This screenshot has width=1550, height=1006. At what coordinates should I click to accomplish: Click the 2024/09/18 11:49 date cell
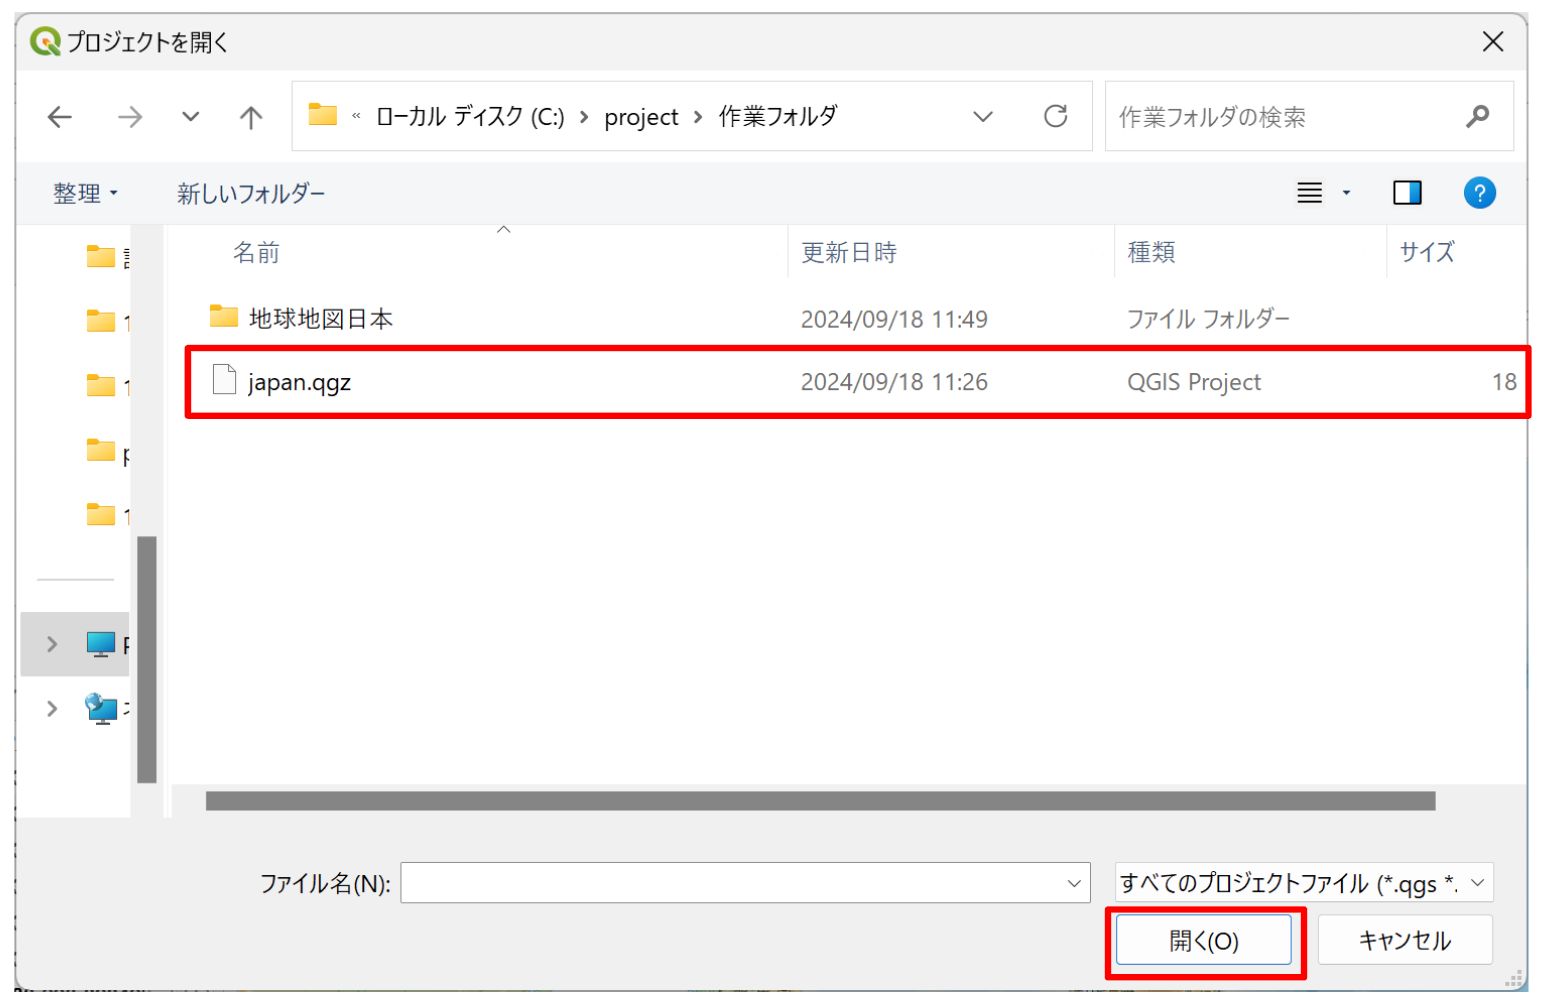[894, 319]
